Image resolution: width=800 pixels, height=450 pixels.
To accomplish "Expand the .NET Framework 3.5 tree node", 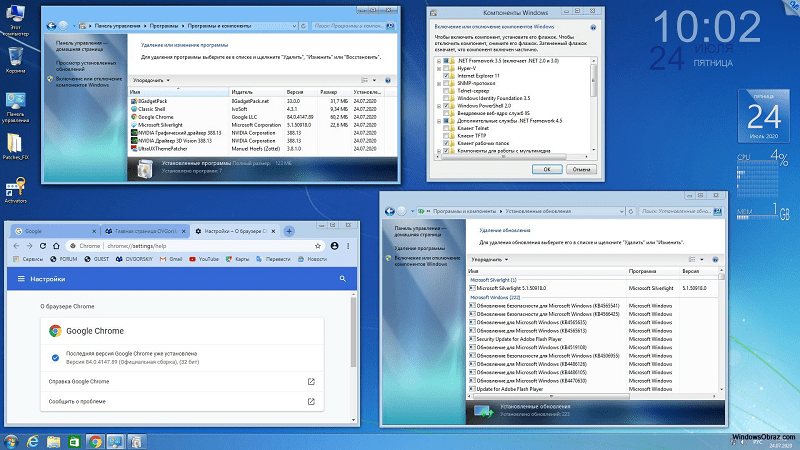I will tap(440, 61).
